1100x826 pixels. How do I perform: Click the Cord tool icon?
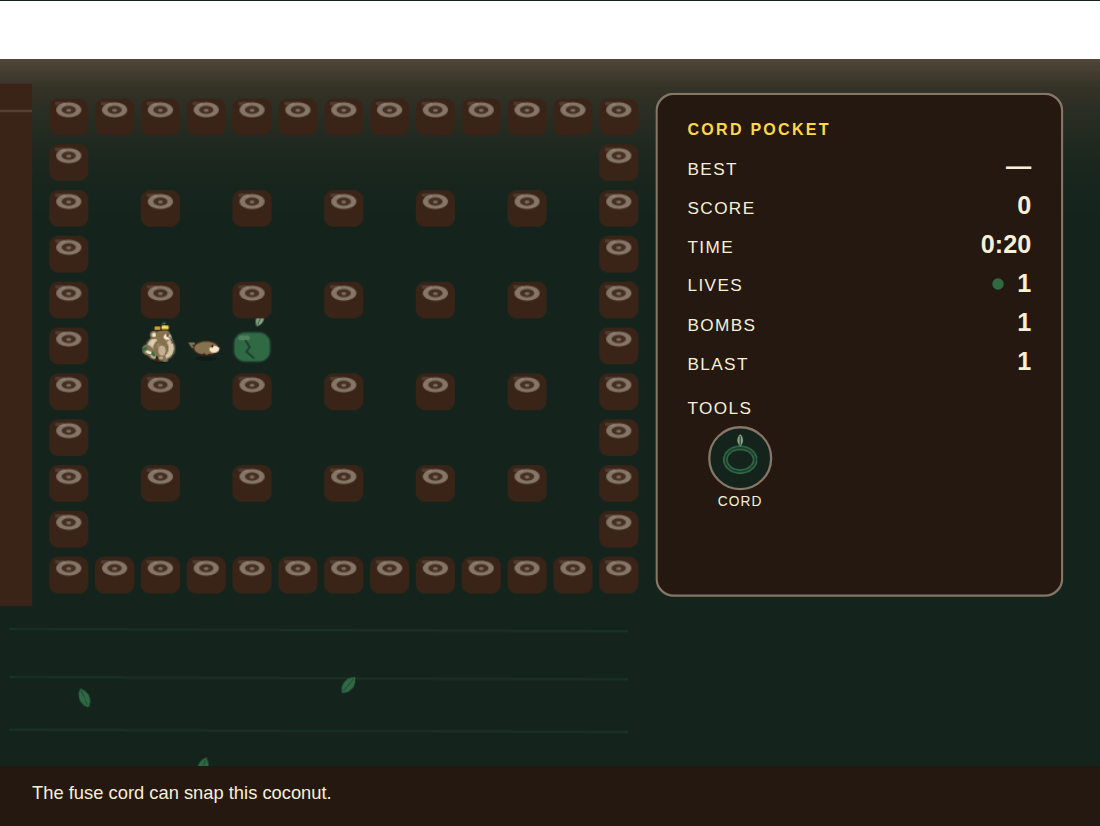(740, 458)
